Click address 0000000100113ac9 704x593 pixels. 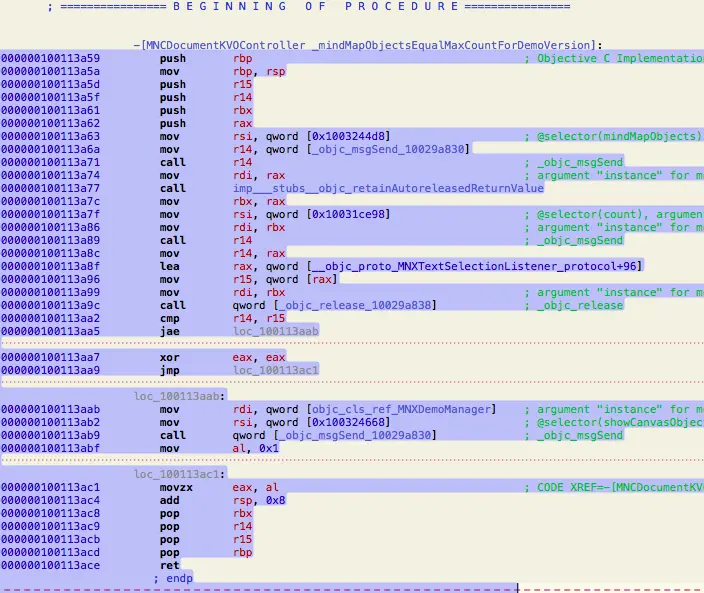50,527
